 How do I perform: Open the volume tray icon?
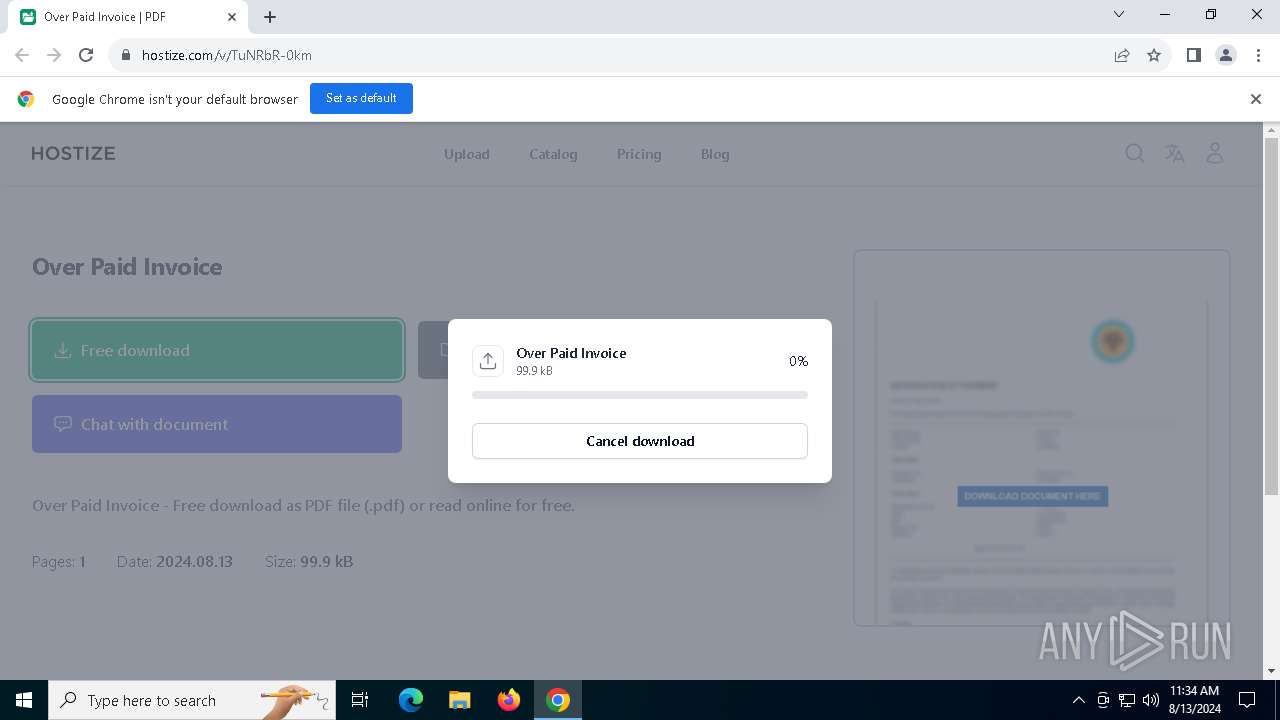tap(1150, 700)
